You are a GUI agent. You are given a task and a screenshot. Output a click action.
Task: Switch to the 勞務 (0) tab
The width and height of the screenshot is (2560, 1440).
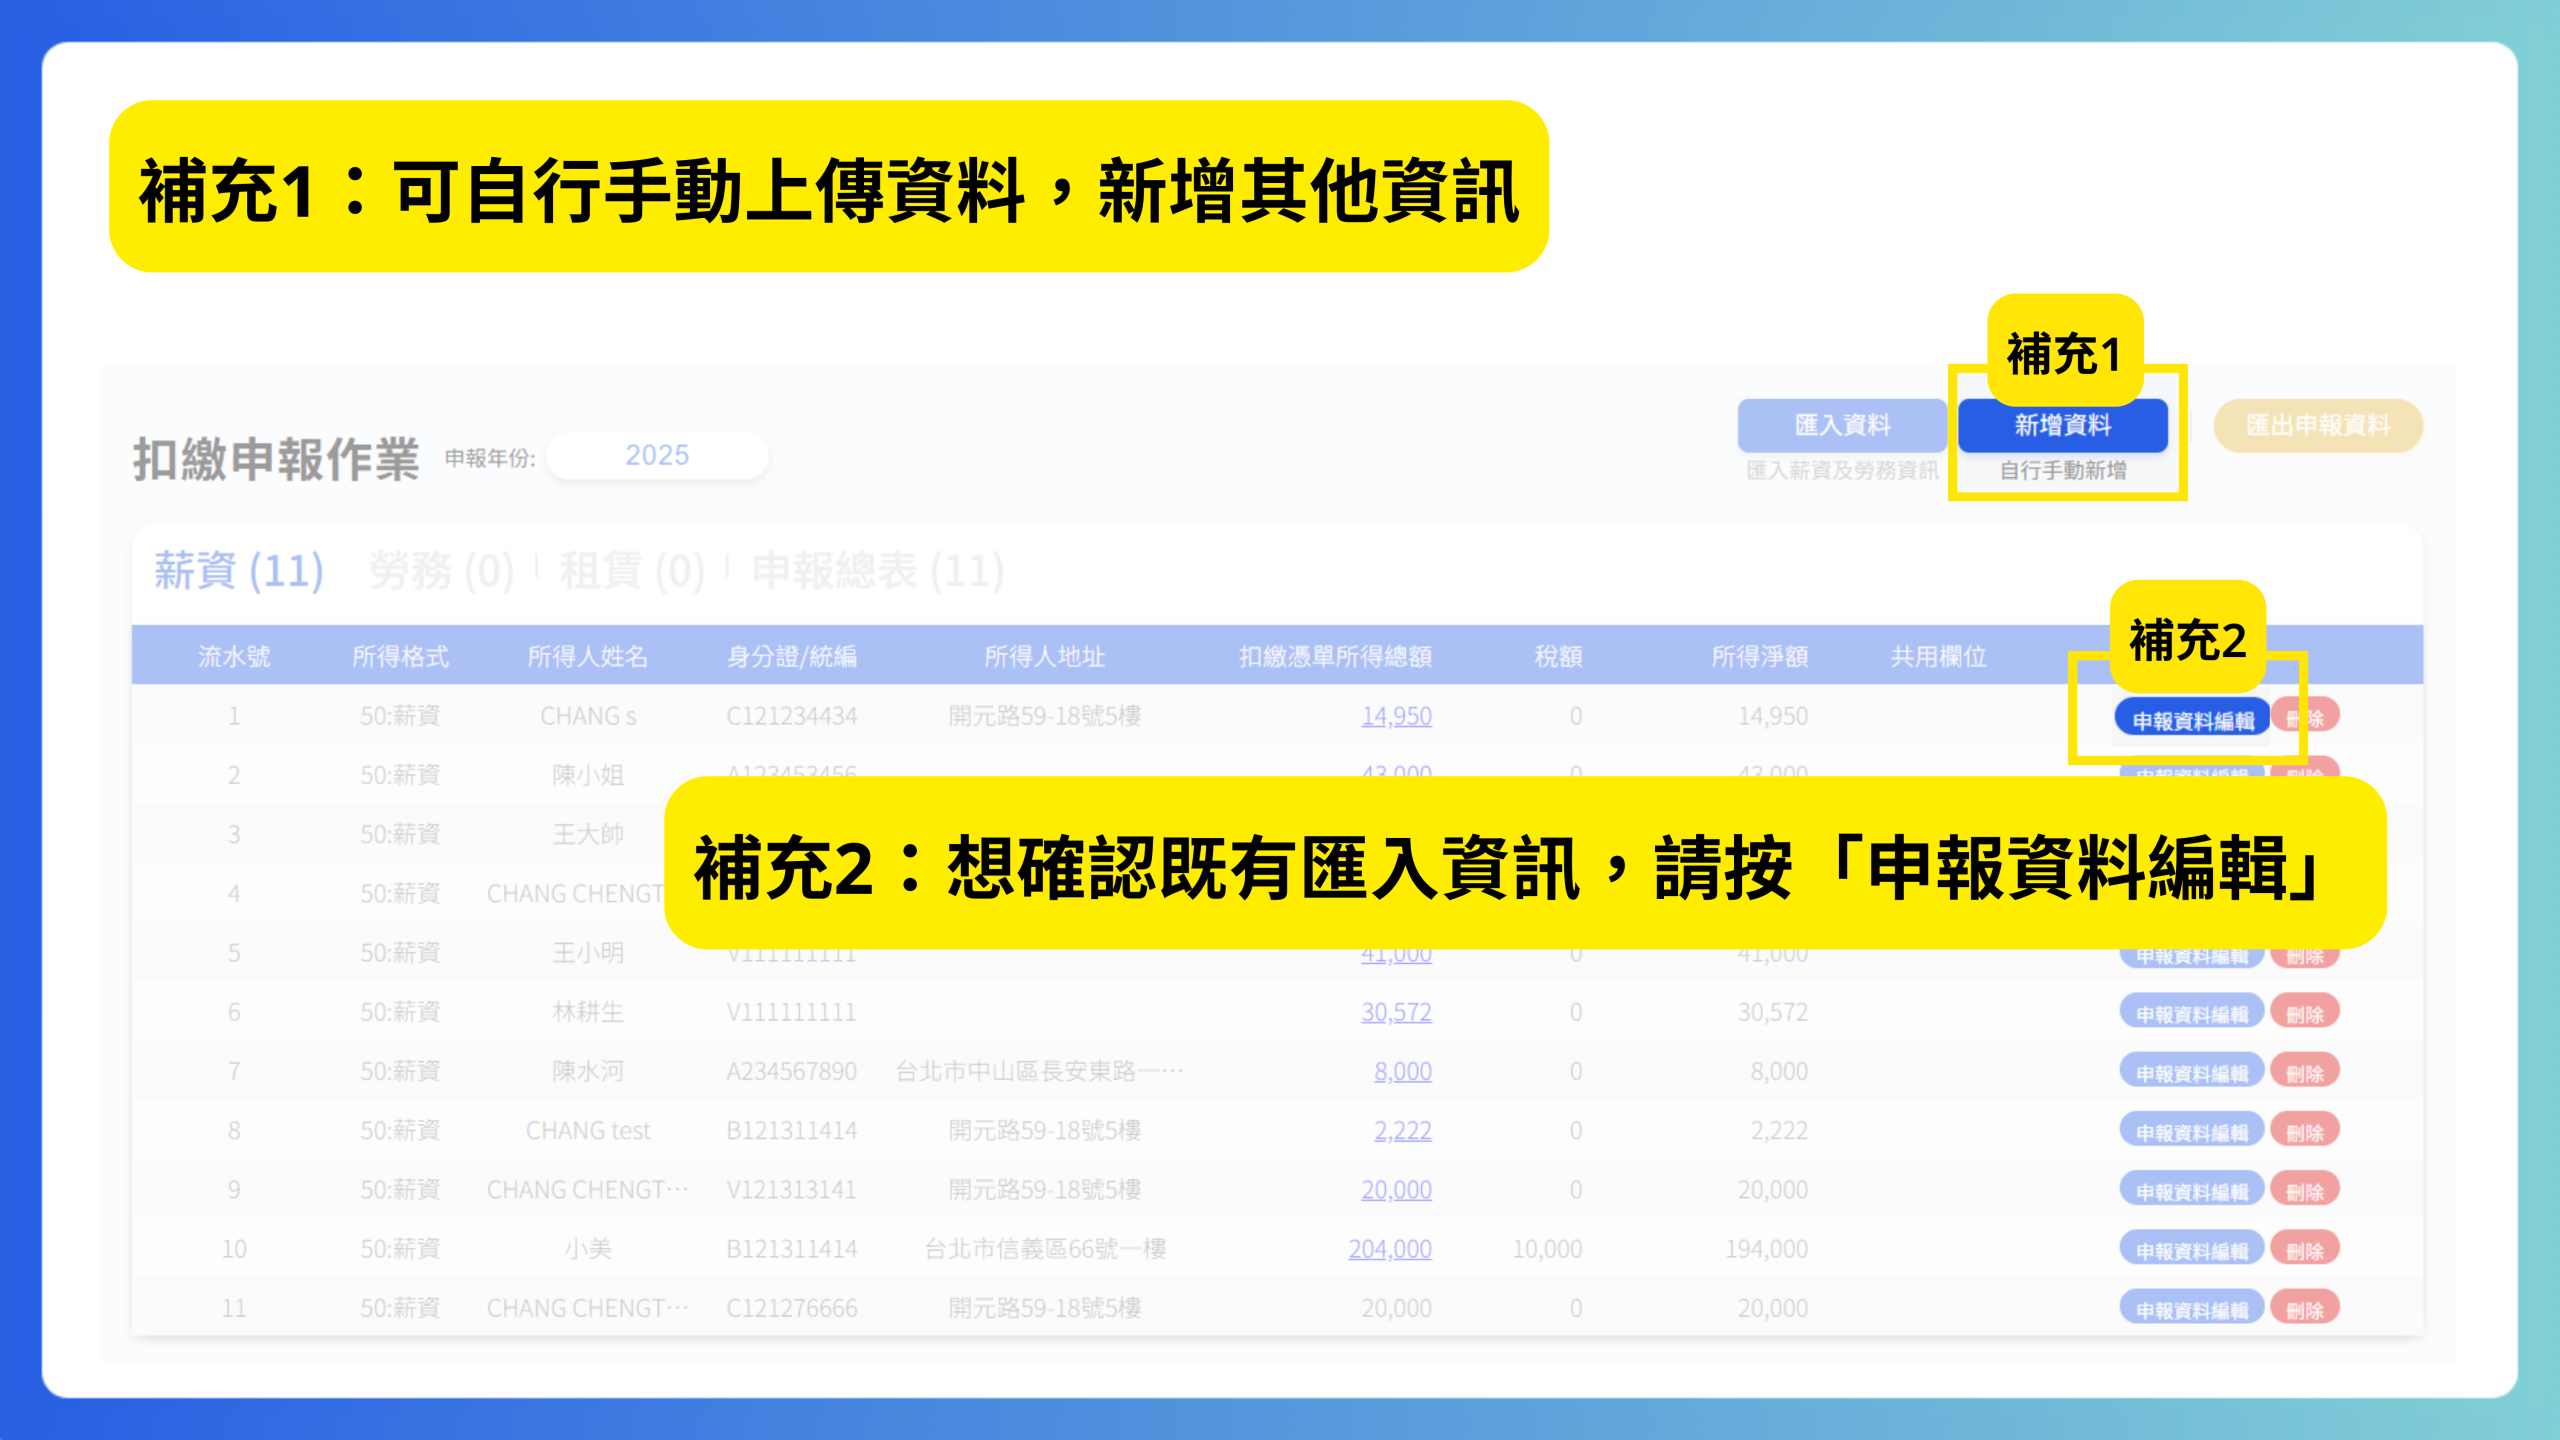pyautogui.click(x=441, y=571)
